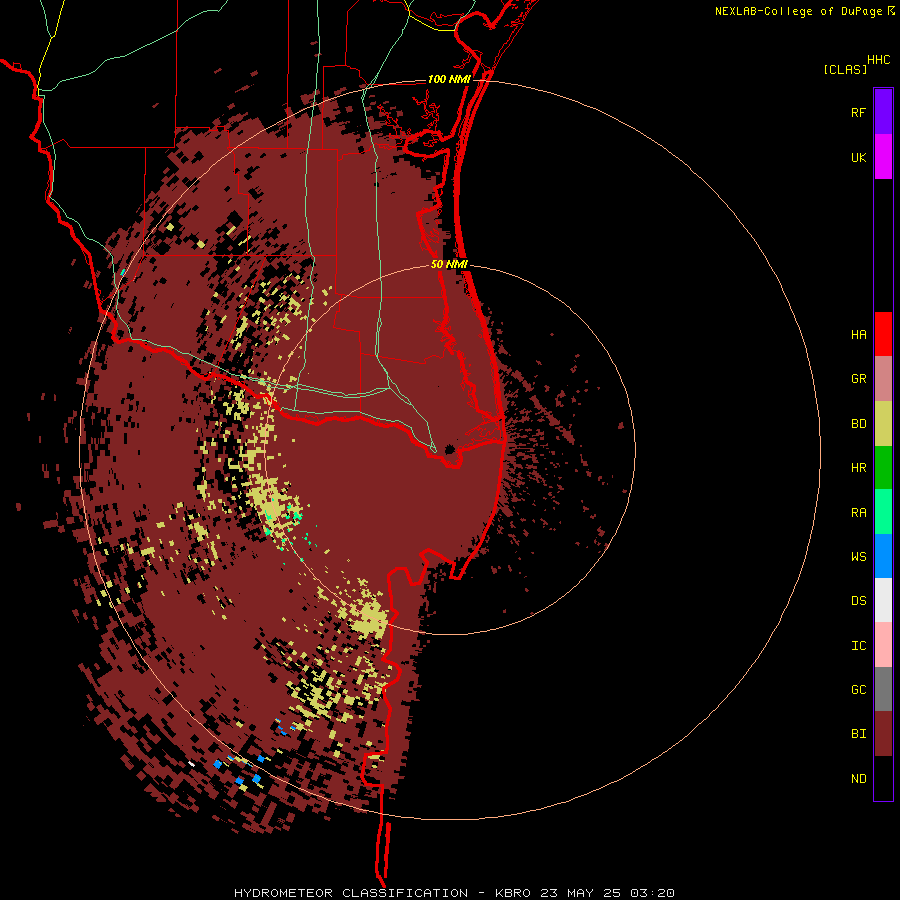Image resolution: width=900 pixels, height=900 pixels.
Task: Click the 'HA' legend label
Action: point(858,335)
